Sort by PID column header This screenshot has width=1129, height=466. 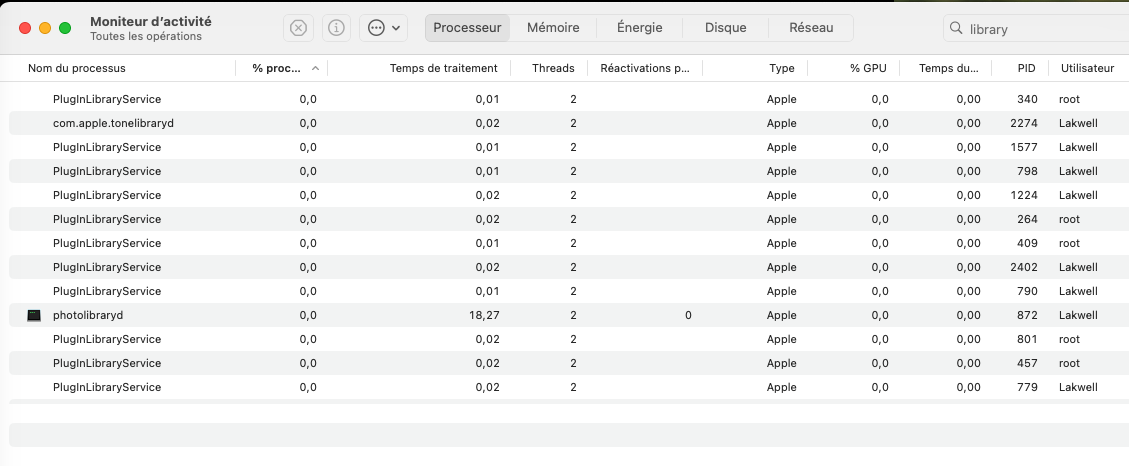click(1026, 69)
